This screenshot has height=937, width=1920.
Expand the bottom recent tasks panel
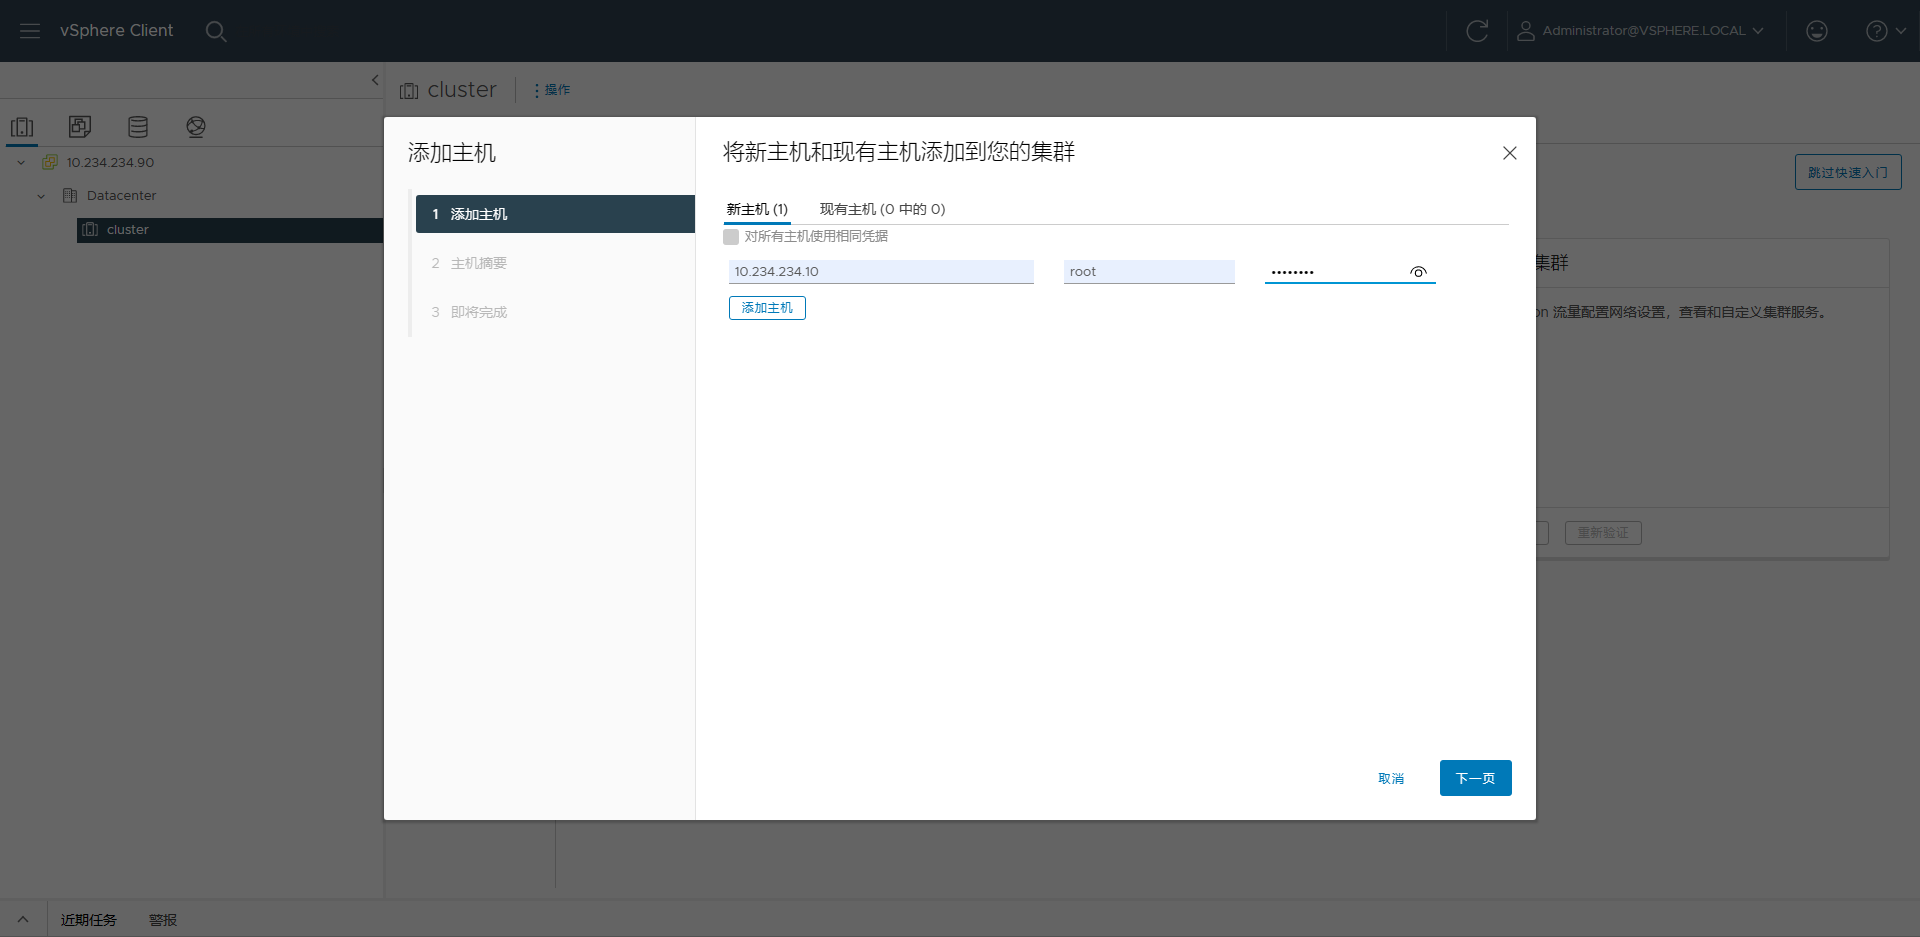pos(23,919)
